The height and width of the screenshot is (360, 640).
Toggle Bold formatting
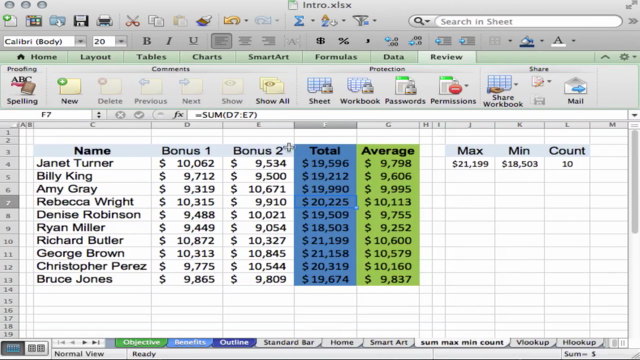(147, 41)
